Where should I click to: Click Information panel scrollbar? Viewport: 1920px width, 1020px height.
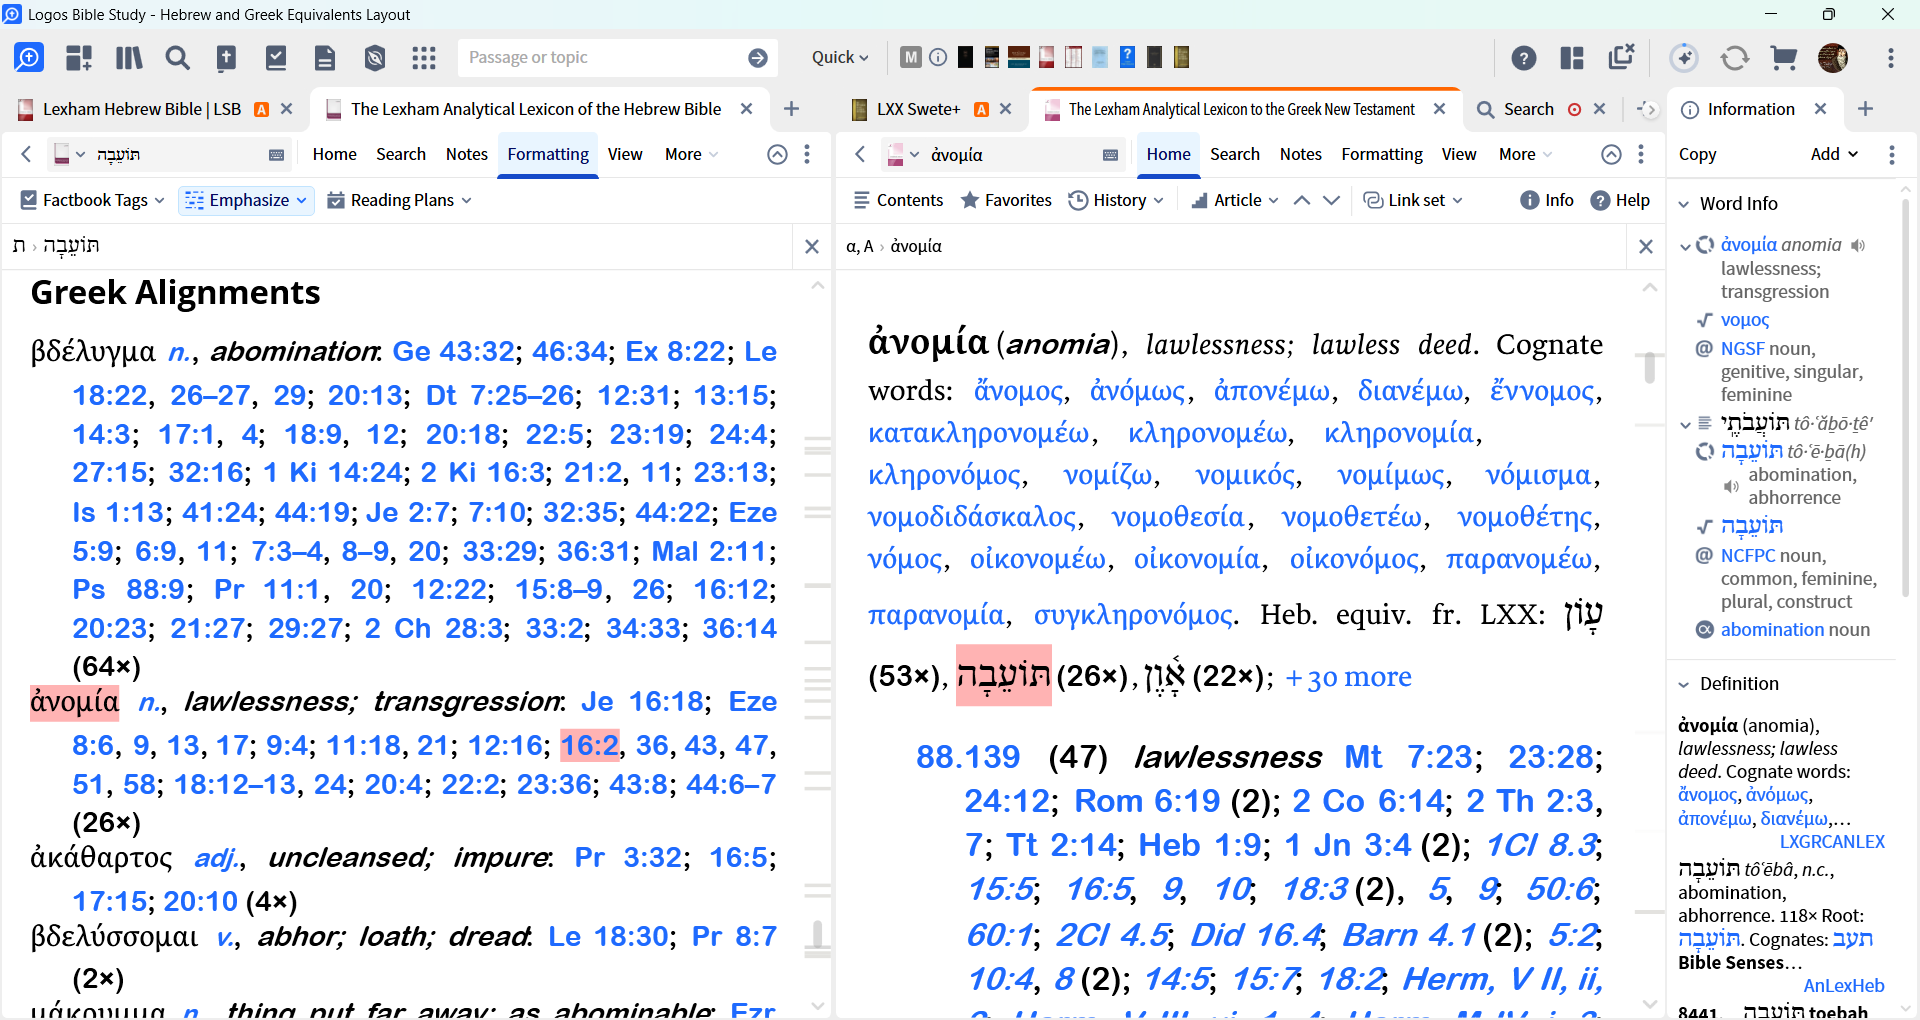1906,400
